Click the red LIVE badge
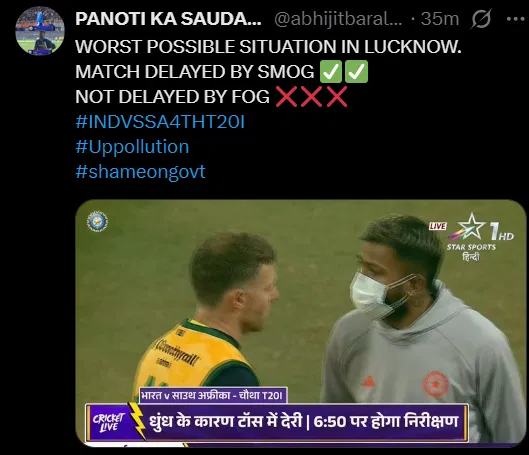 point(437,226)
